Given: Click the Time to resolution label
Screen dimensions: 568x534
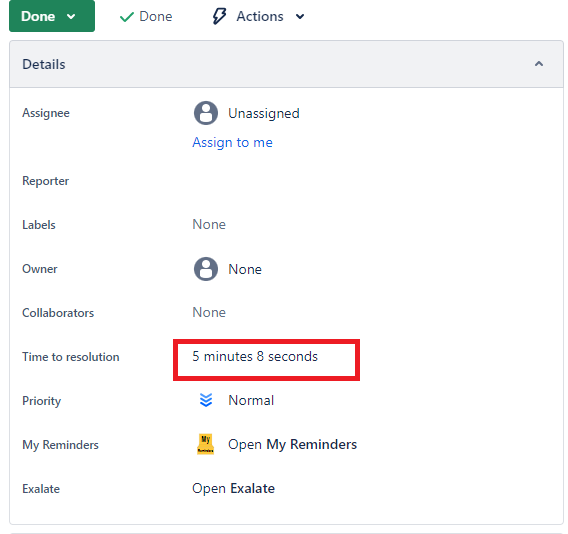Looking at the screenshot, I should click(71, 357).
